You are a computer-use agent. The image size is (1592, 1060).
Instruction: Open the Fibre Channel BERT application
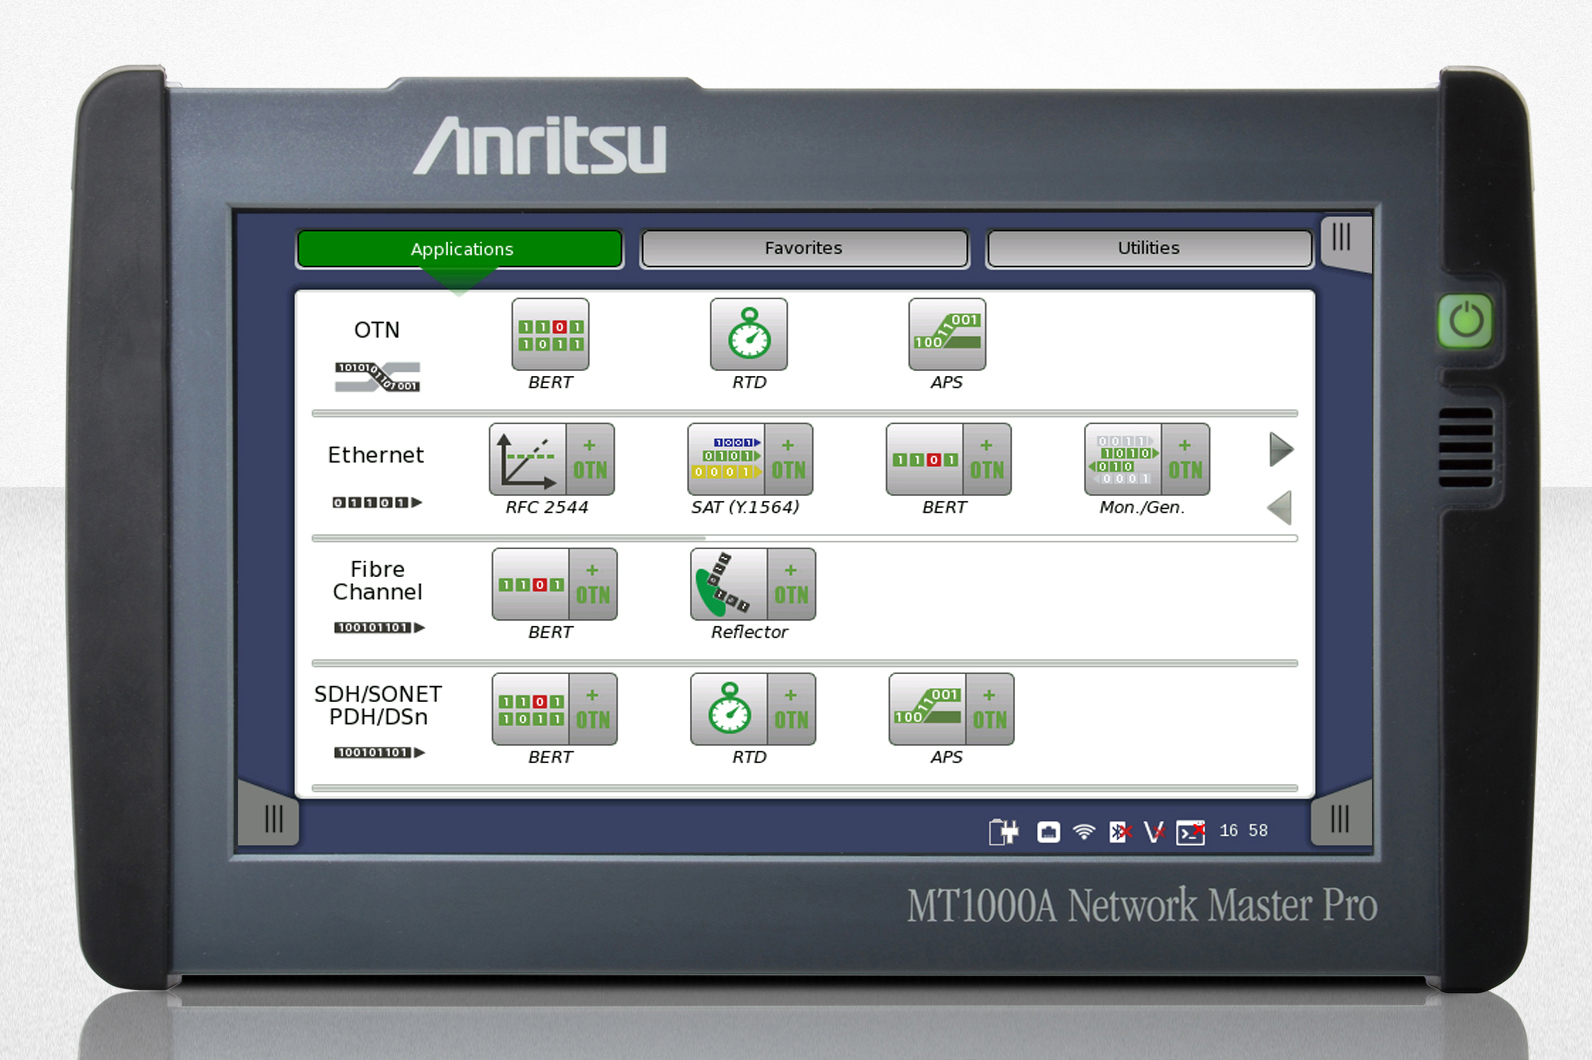click(x=531, y=584)
